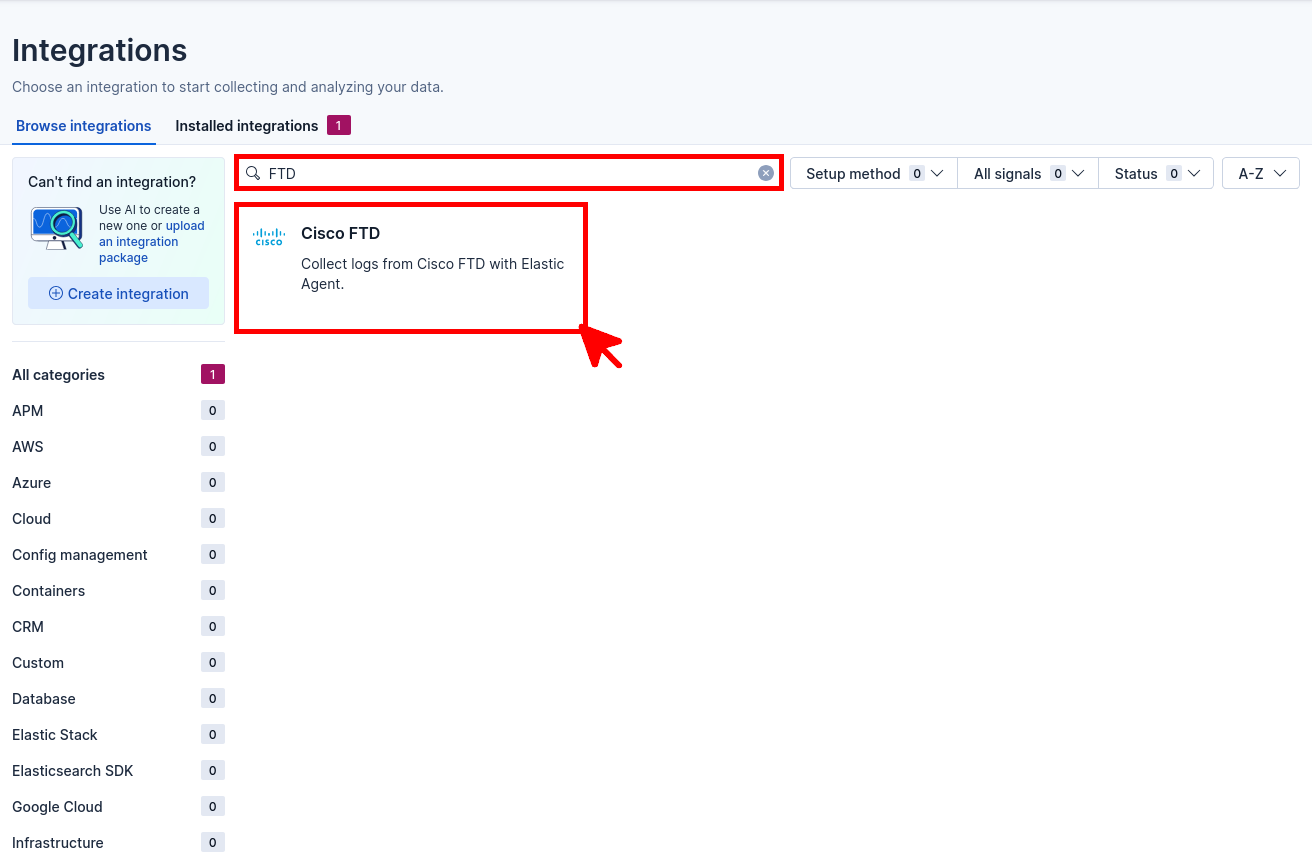Image resolution: width=1312 pixels, height=859 pixels.
Task: Select the Google Cloud category
Action: click(x=118, y=807)
